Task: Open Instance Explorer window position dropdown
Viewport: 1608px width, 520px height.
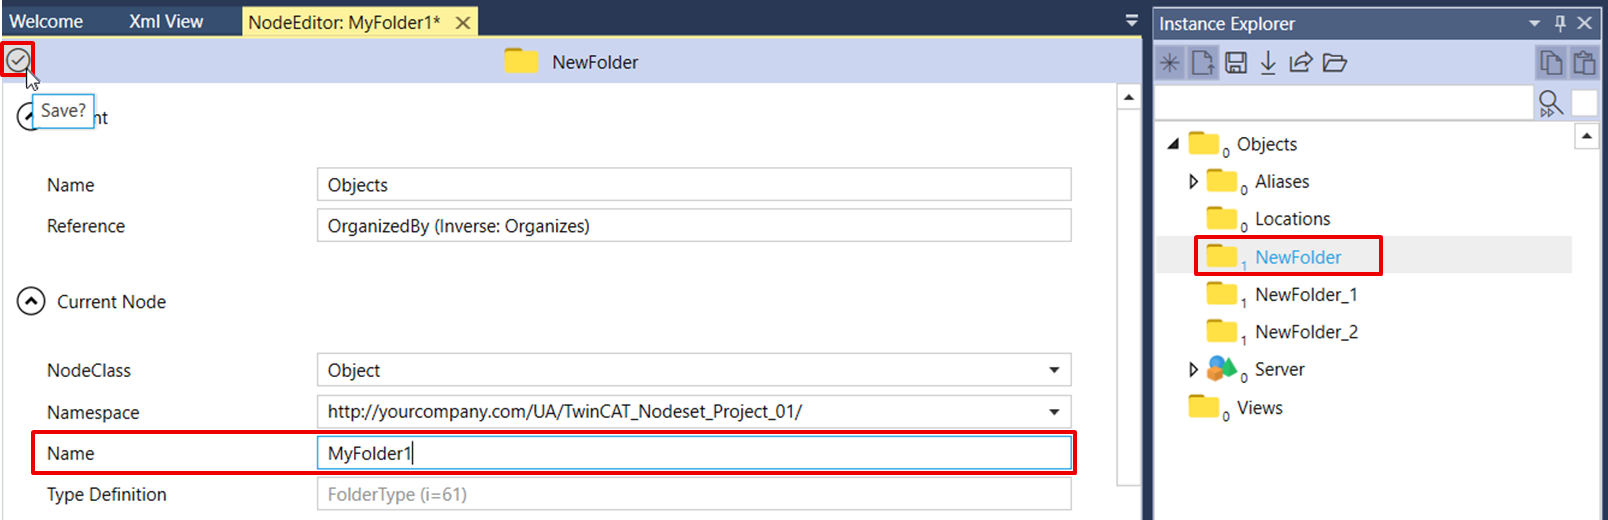Action: [1535, 23]
